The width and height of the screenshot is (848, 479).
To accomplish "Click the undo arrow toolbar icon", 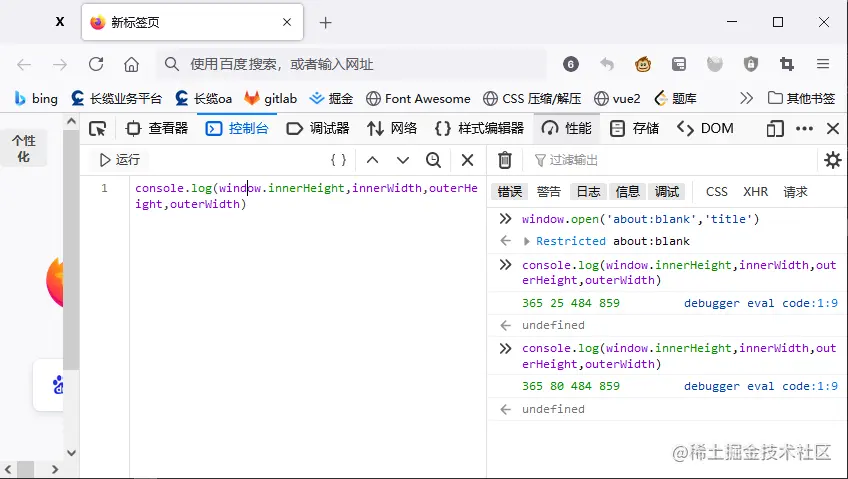I will 607,64.
